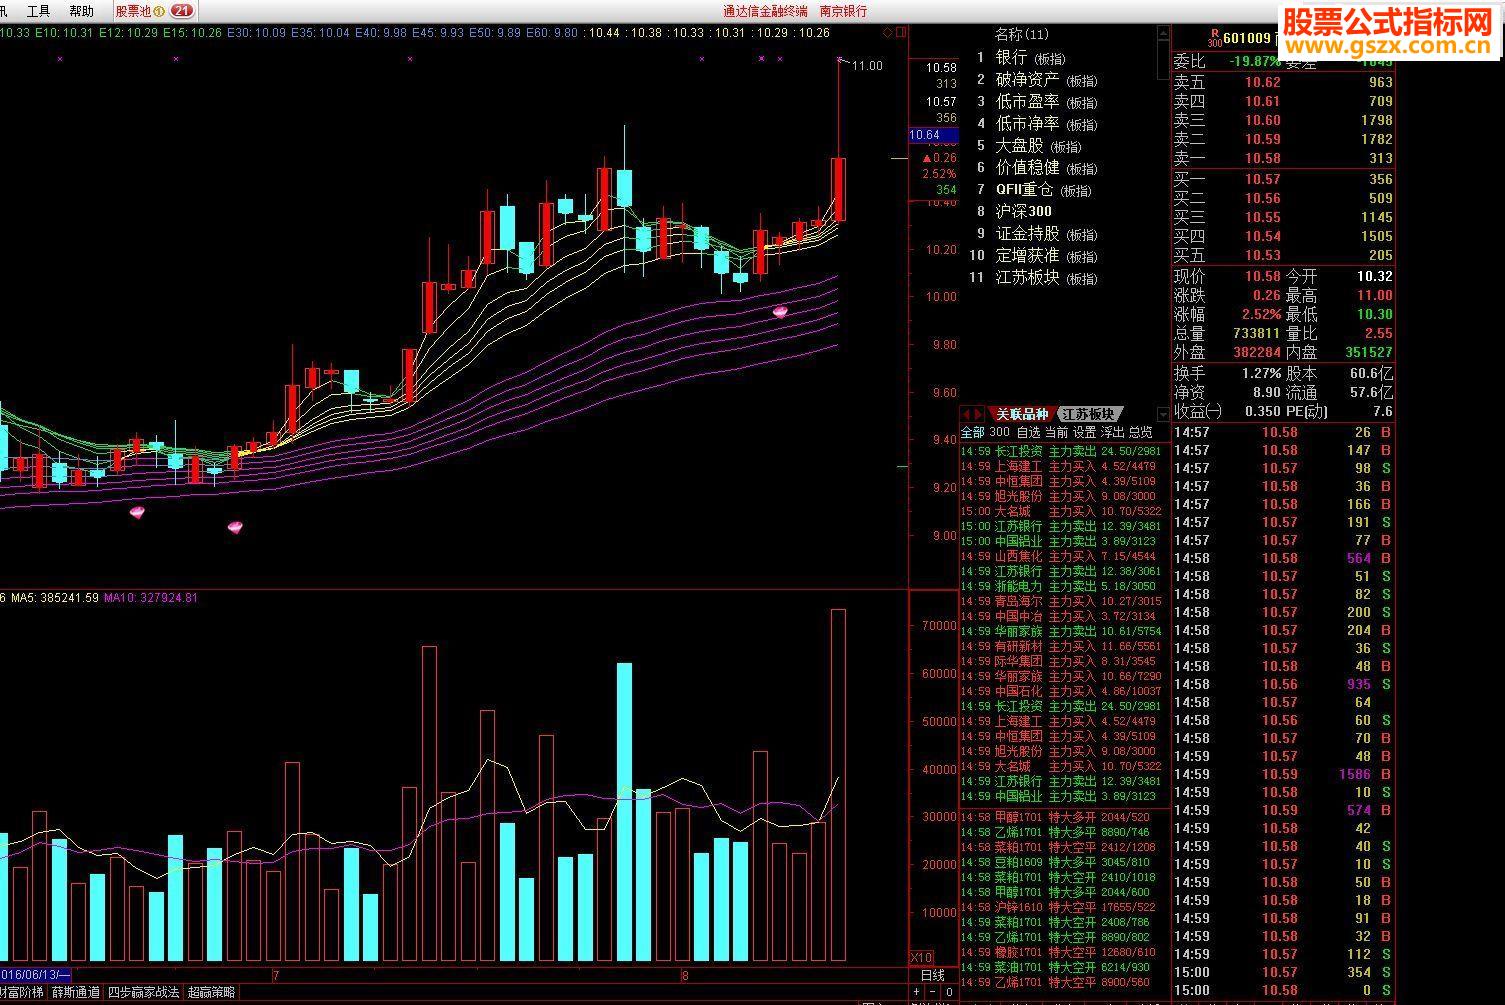This screenshot has width=1505, height=1005.
Task: Click the 14:59 tick with 1586 B volume
Action: point(1283,774)
